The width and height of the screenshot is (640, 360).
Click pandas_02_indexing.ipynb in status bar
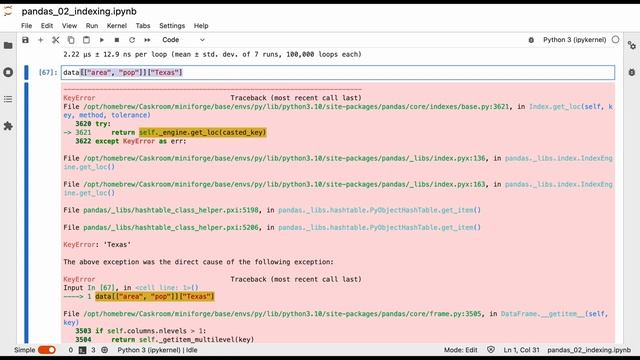click(x=589, y=350)
